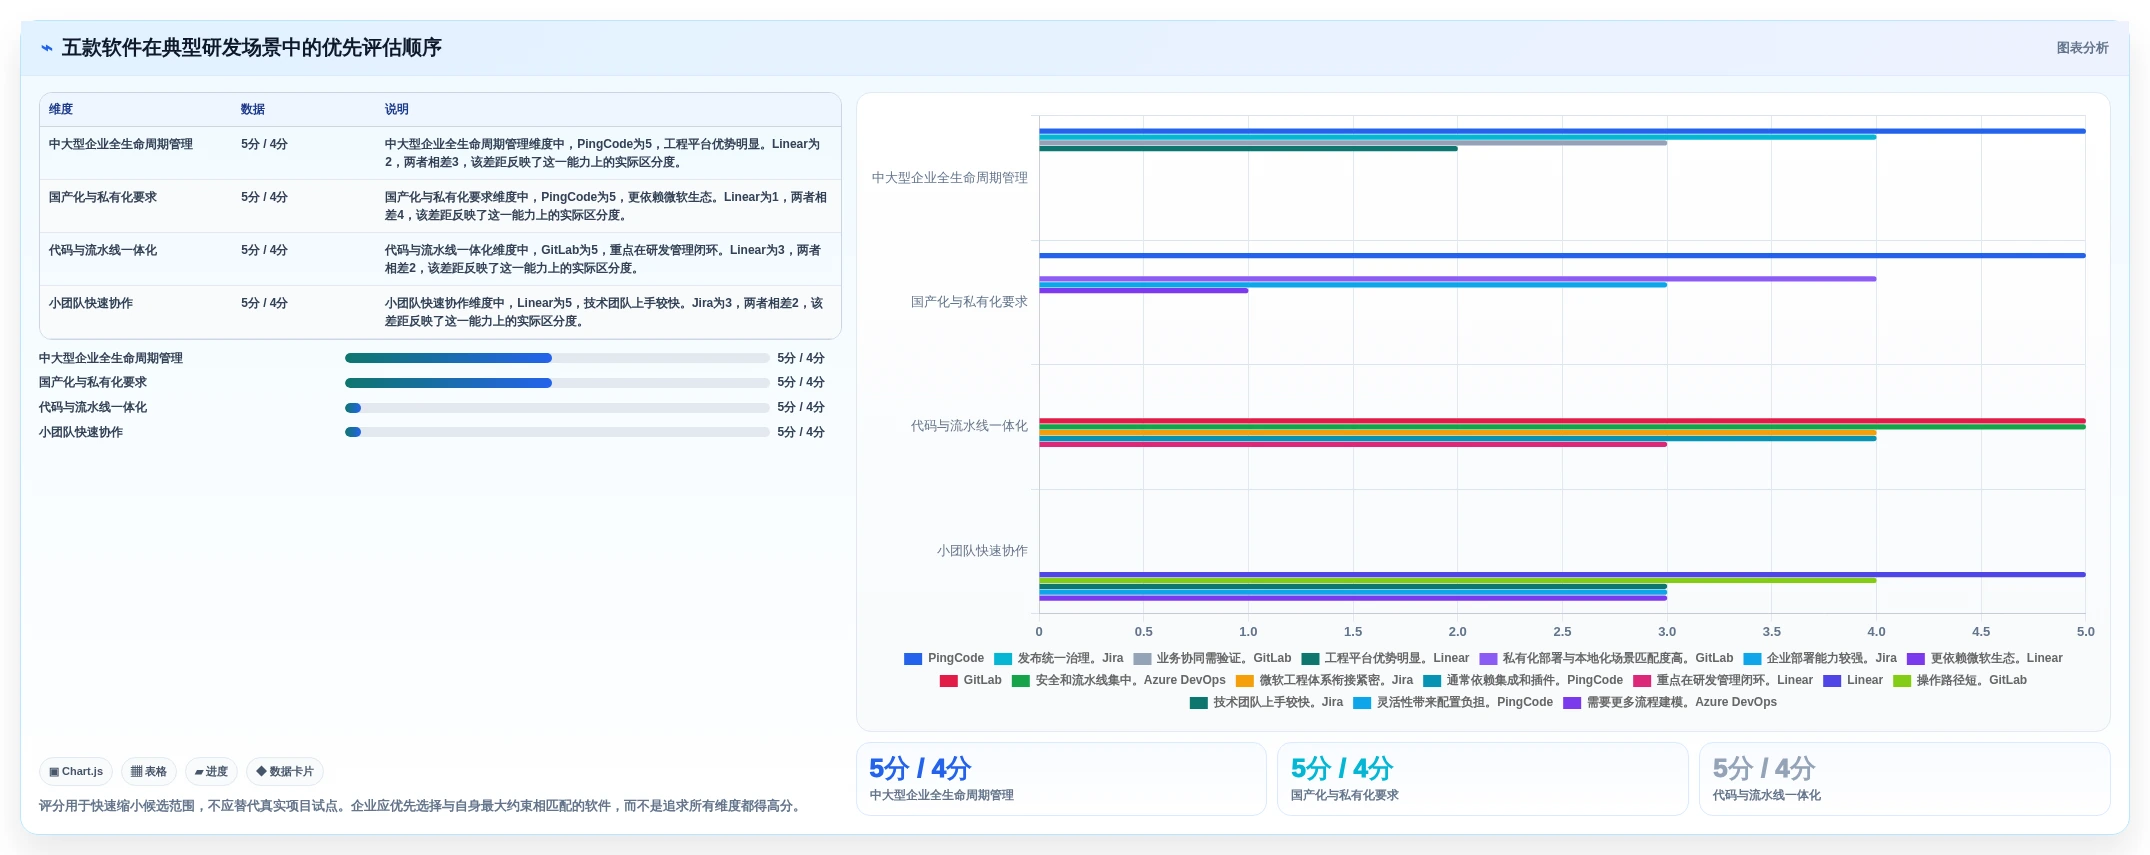Screen dimensions: 2150x855
Task: Click the 5.0 tick on the chart axis
Action: pos(2085,632)
